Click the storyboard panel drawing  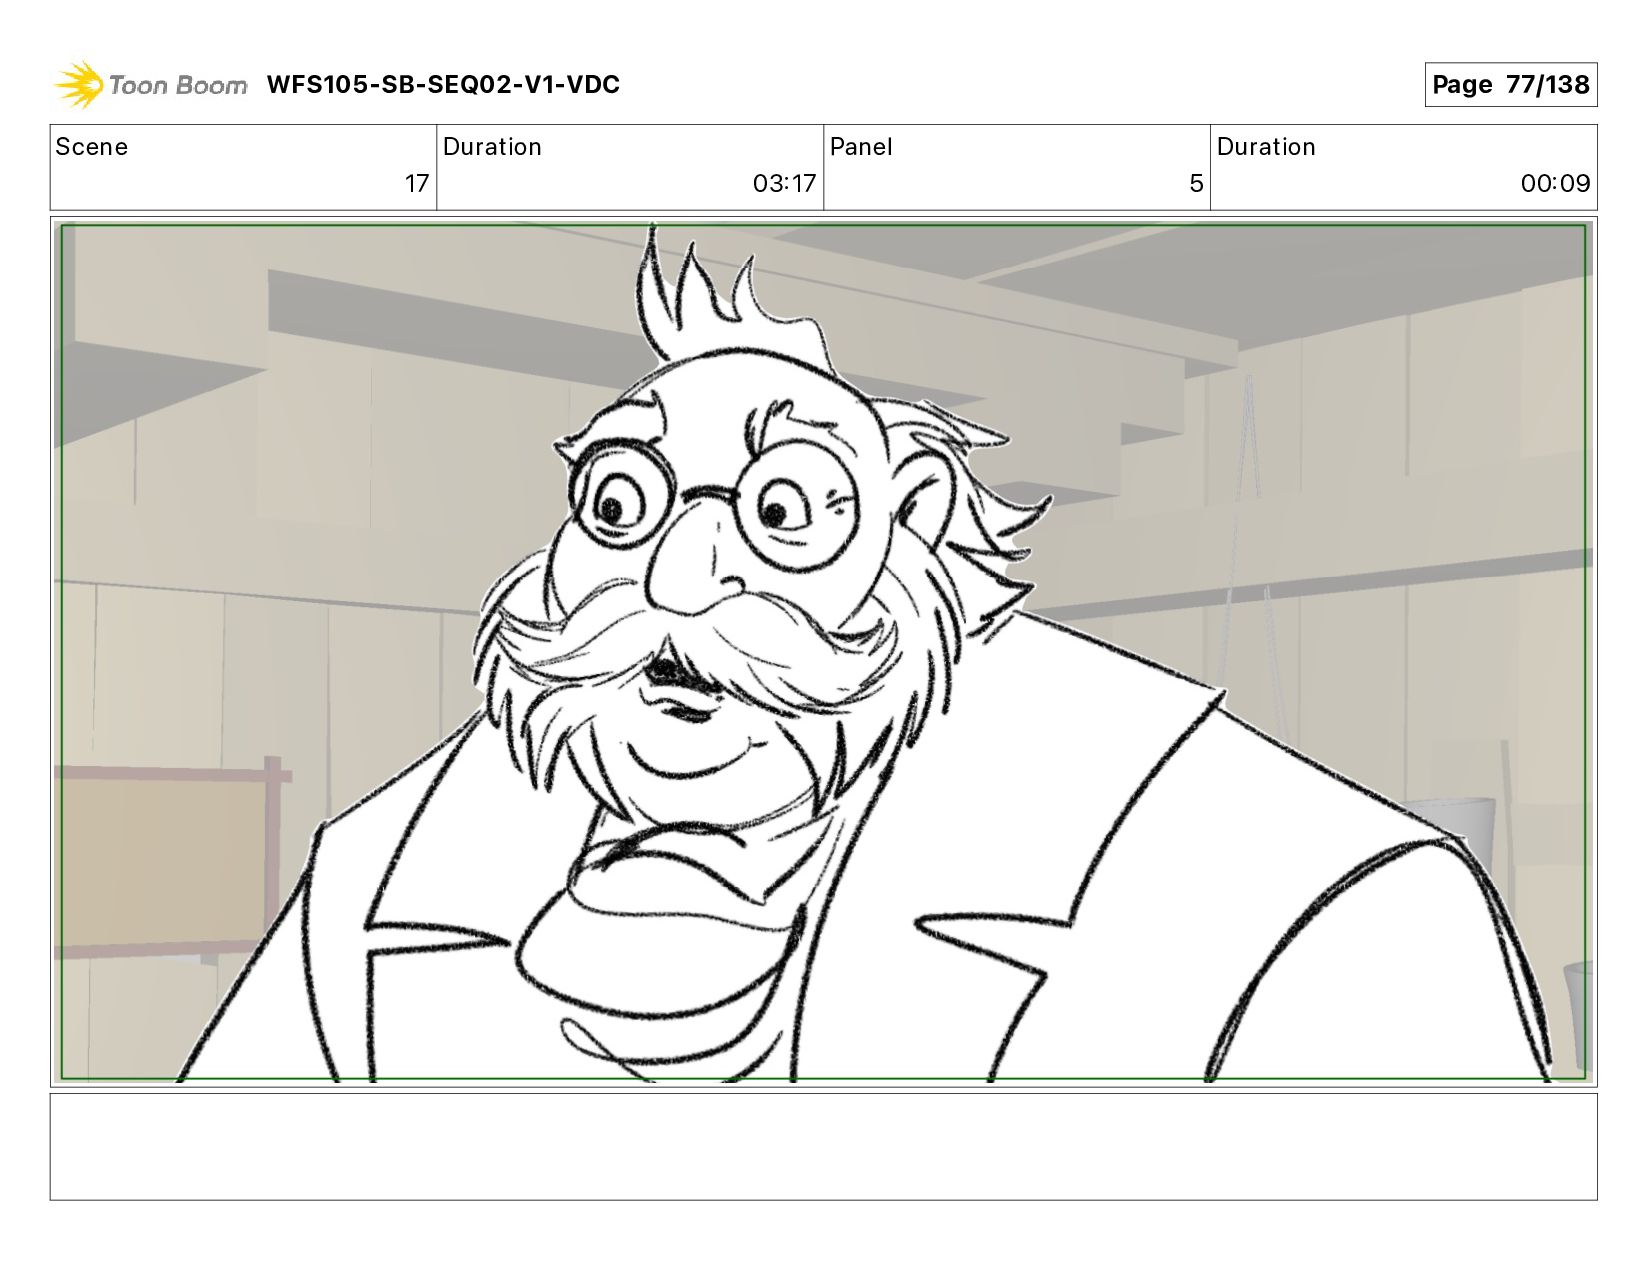823,652
